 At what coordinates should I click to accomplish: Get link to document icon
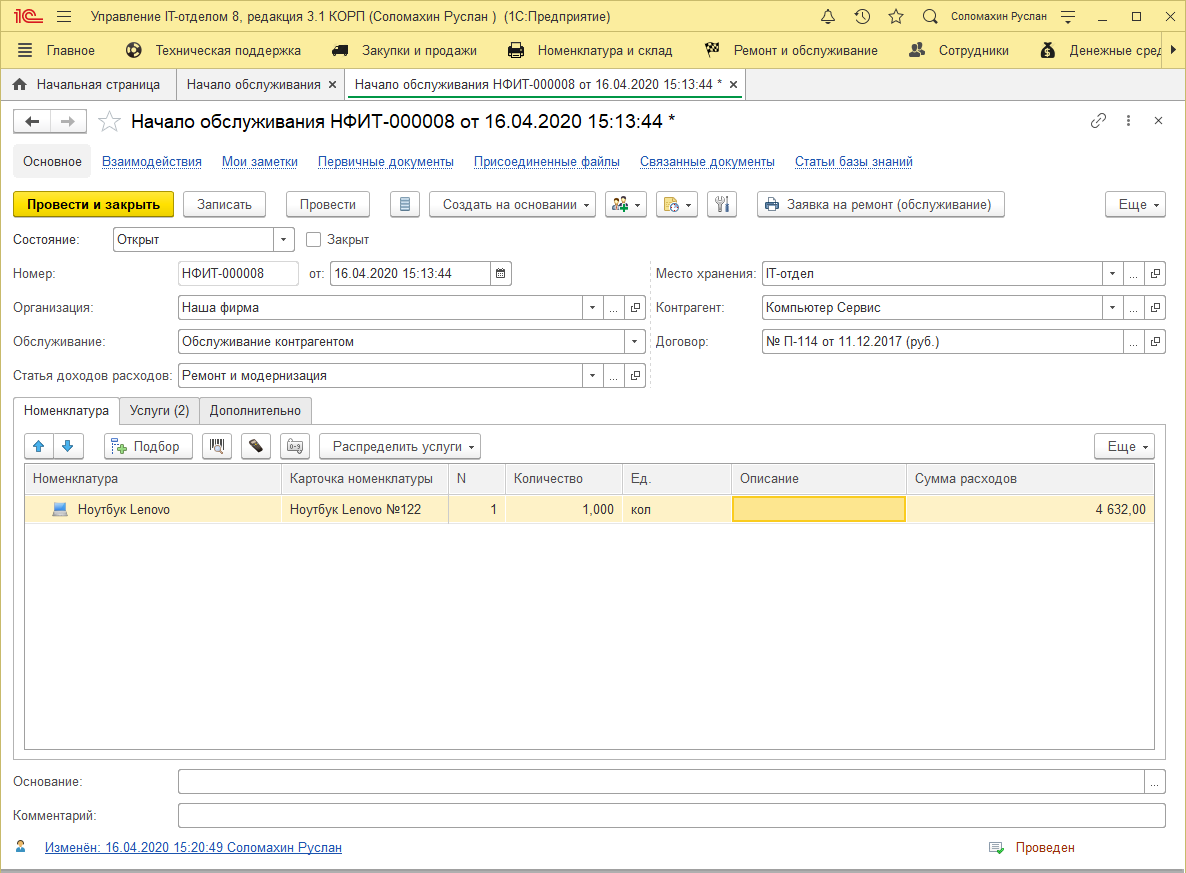(1098, 121)
